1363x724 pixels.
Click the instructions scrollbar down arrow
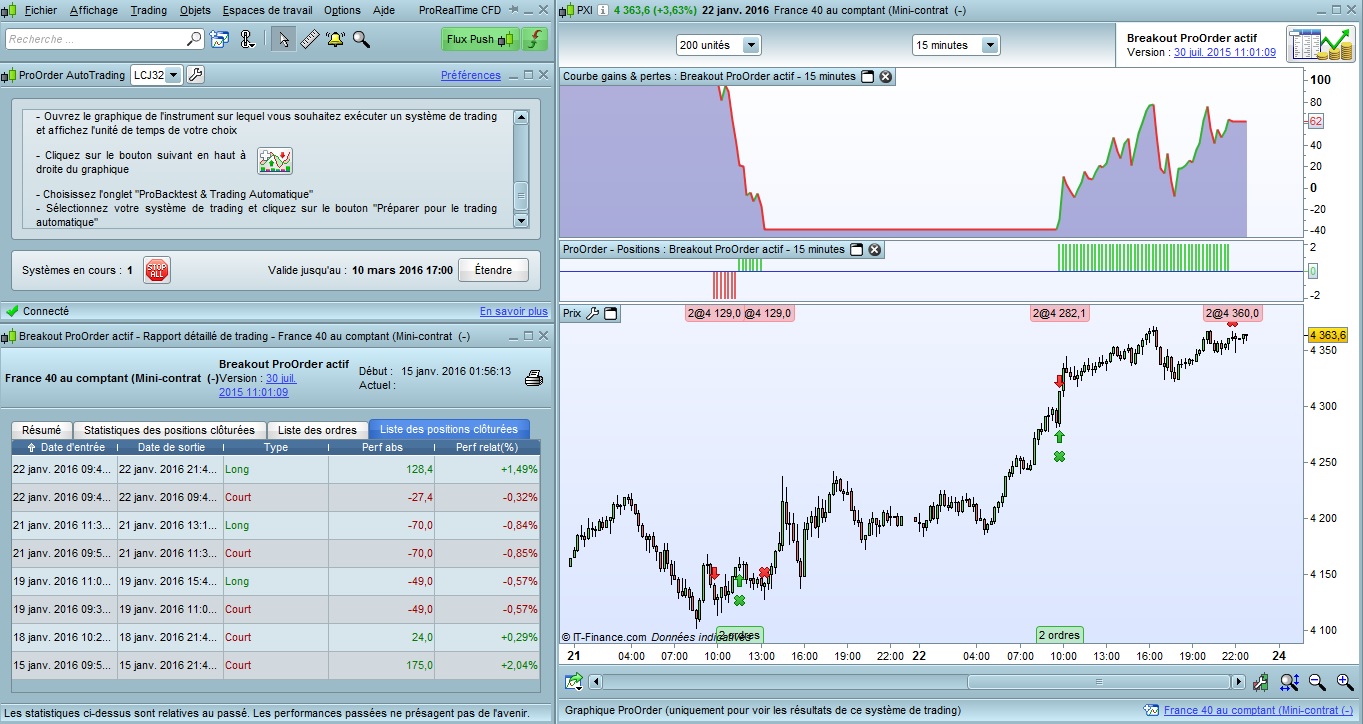tap(520, 219)
